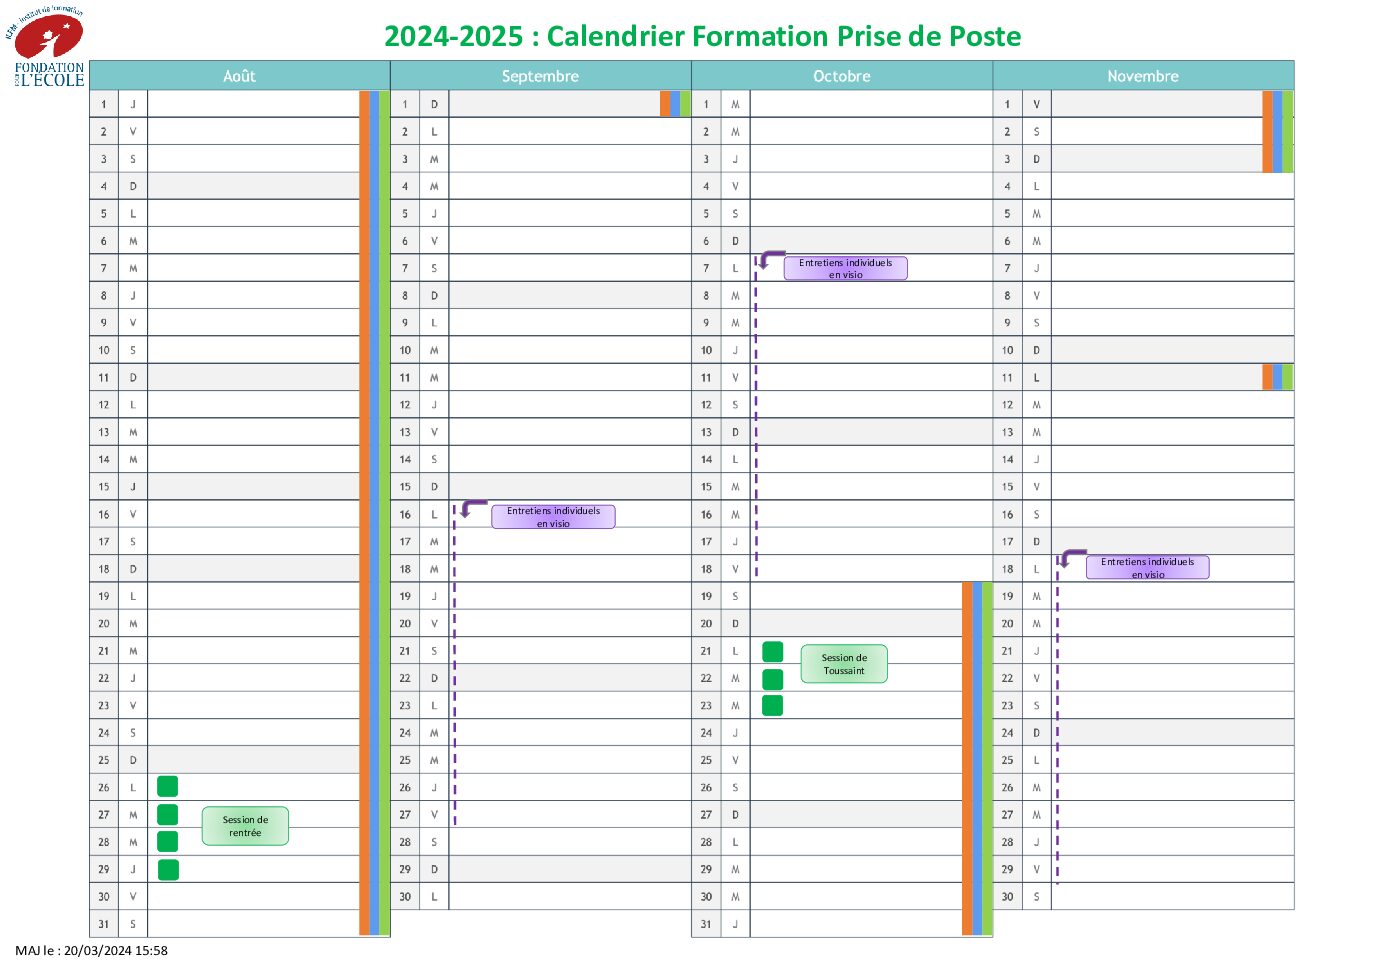The height and width of the screenshot is (960, 1387).
Task: Click the orange stripe on 11 November
Action: pos(1267,377)
